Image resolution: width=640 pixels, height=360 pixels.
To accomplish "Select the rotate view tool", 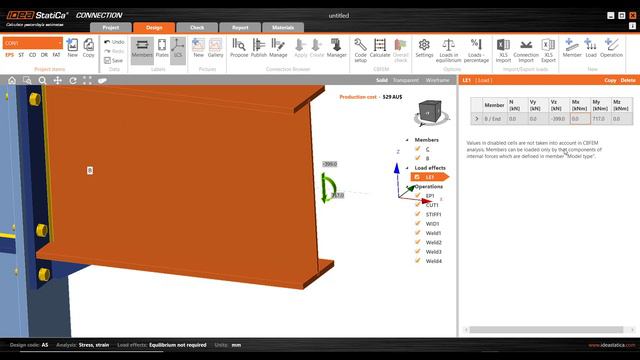I will pyautogui.click(x=73, y=80).
